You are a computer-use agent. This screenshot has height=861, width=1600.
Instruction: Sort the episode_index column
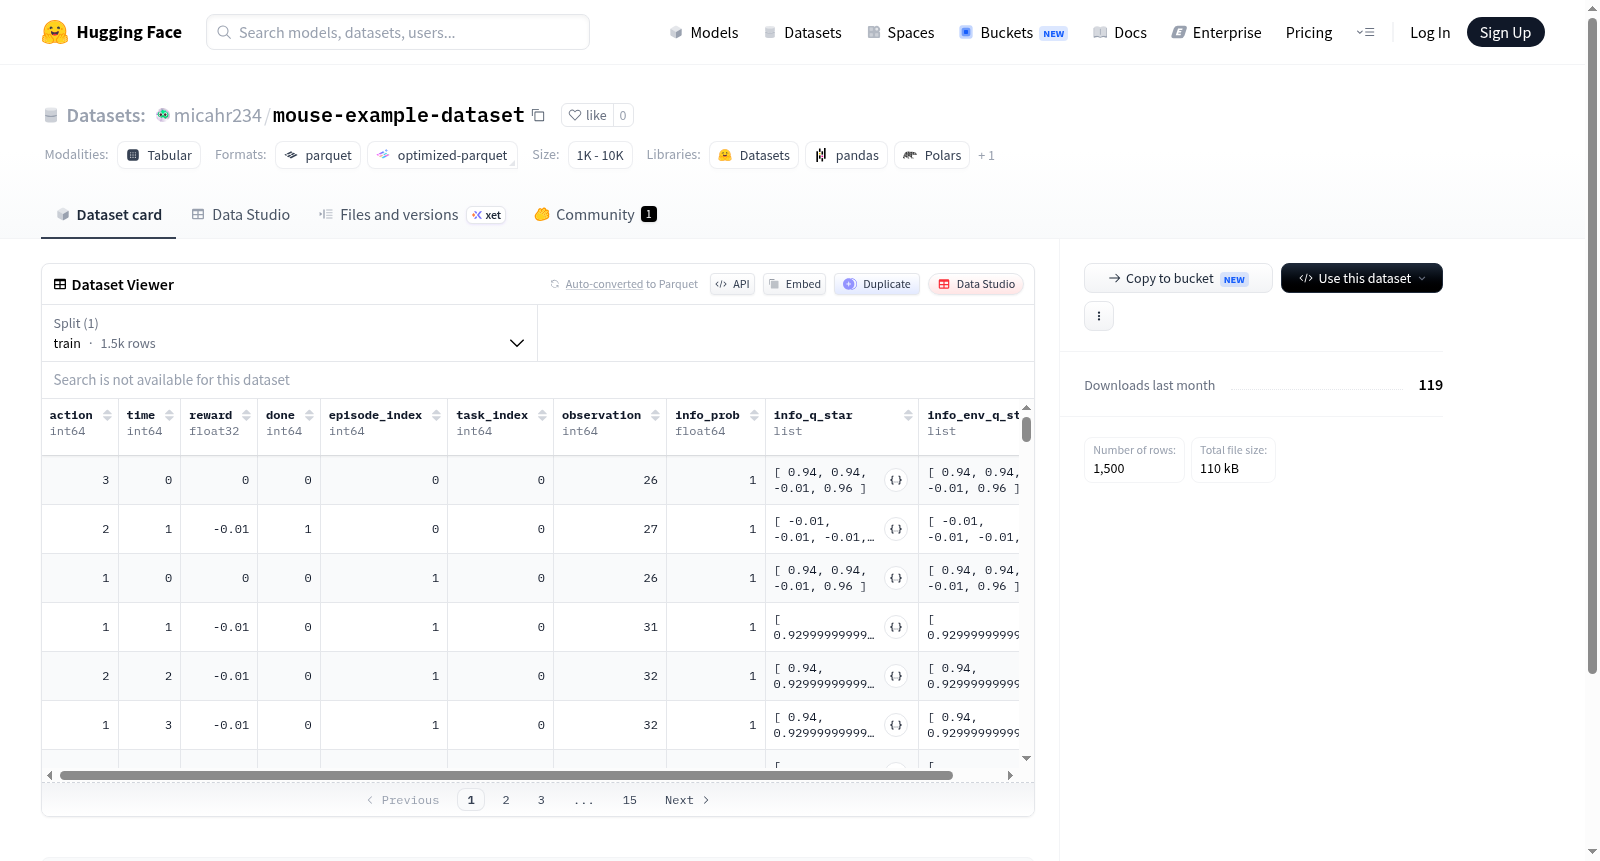[x=436, y=415]
